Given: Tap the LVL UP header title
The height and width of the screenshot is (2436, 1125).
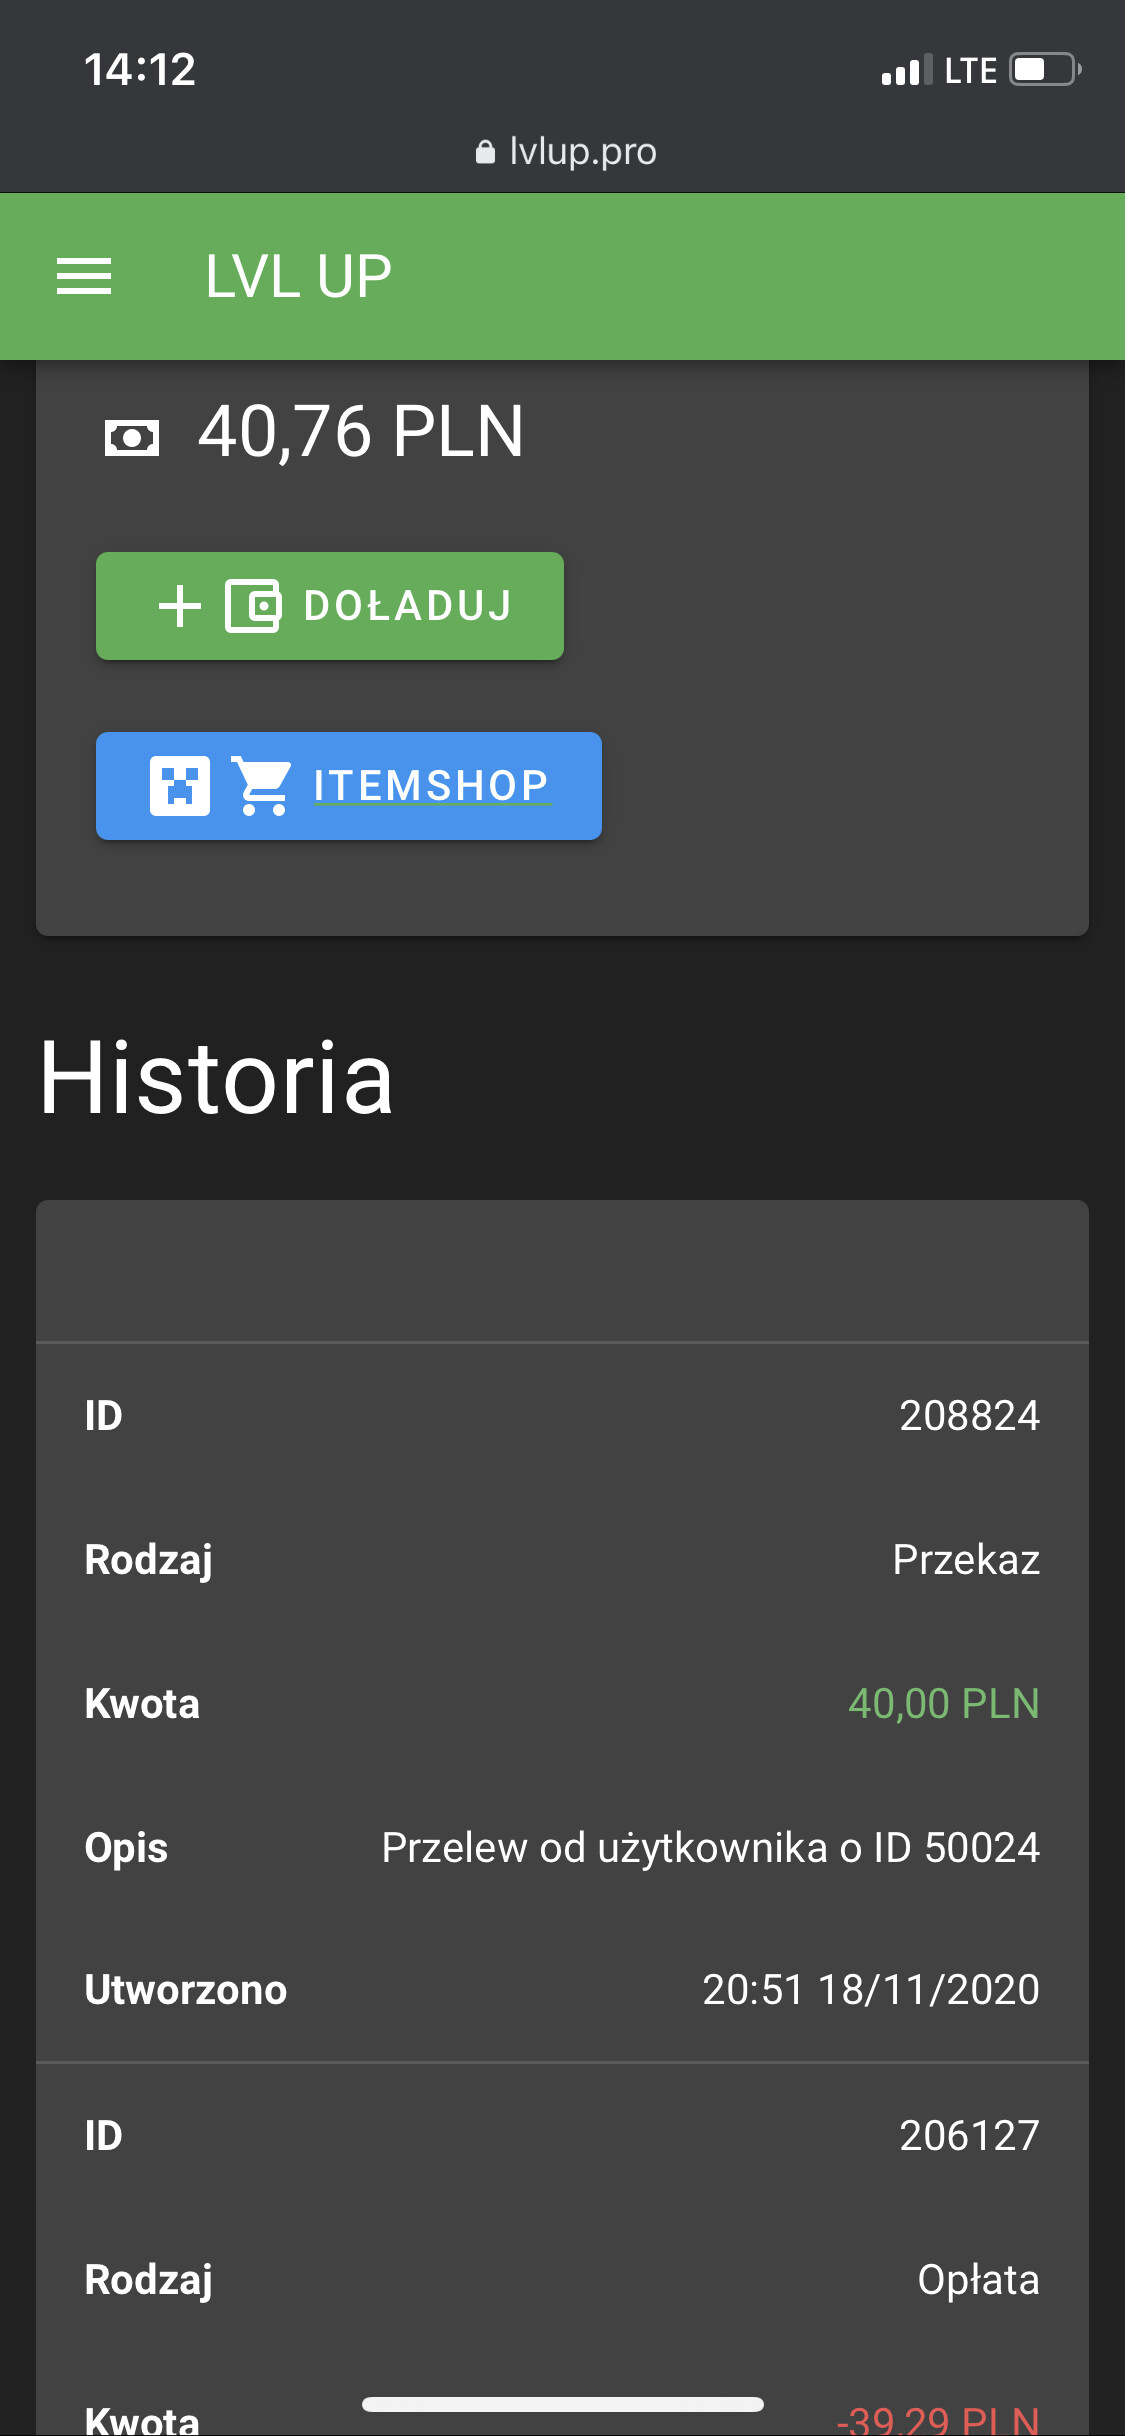Looking at the screenshot, I should (x=298, y=276).
